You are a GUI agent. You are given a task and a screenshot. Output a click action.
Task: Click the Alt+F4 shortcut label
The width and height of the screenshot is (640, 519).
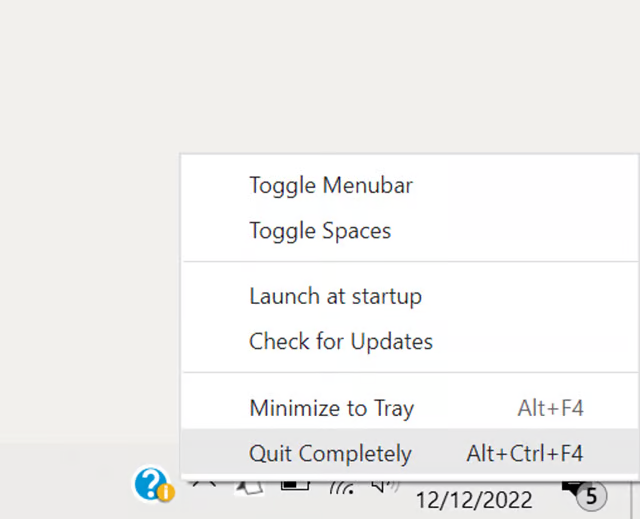pyautogui.click(x=550, y=408)
